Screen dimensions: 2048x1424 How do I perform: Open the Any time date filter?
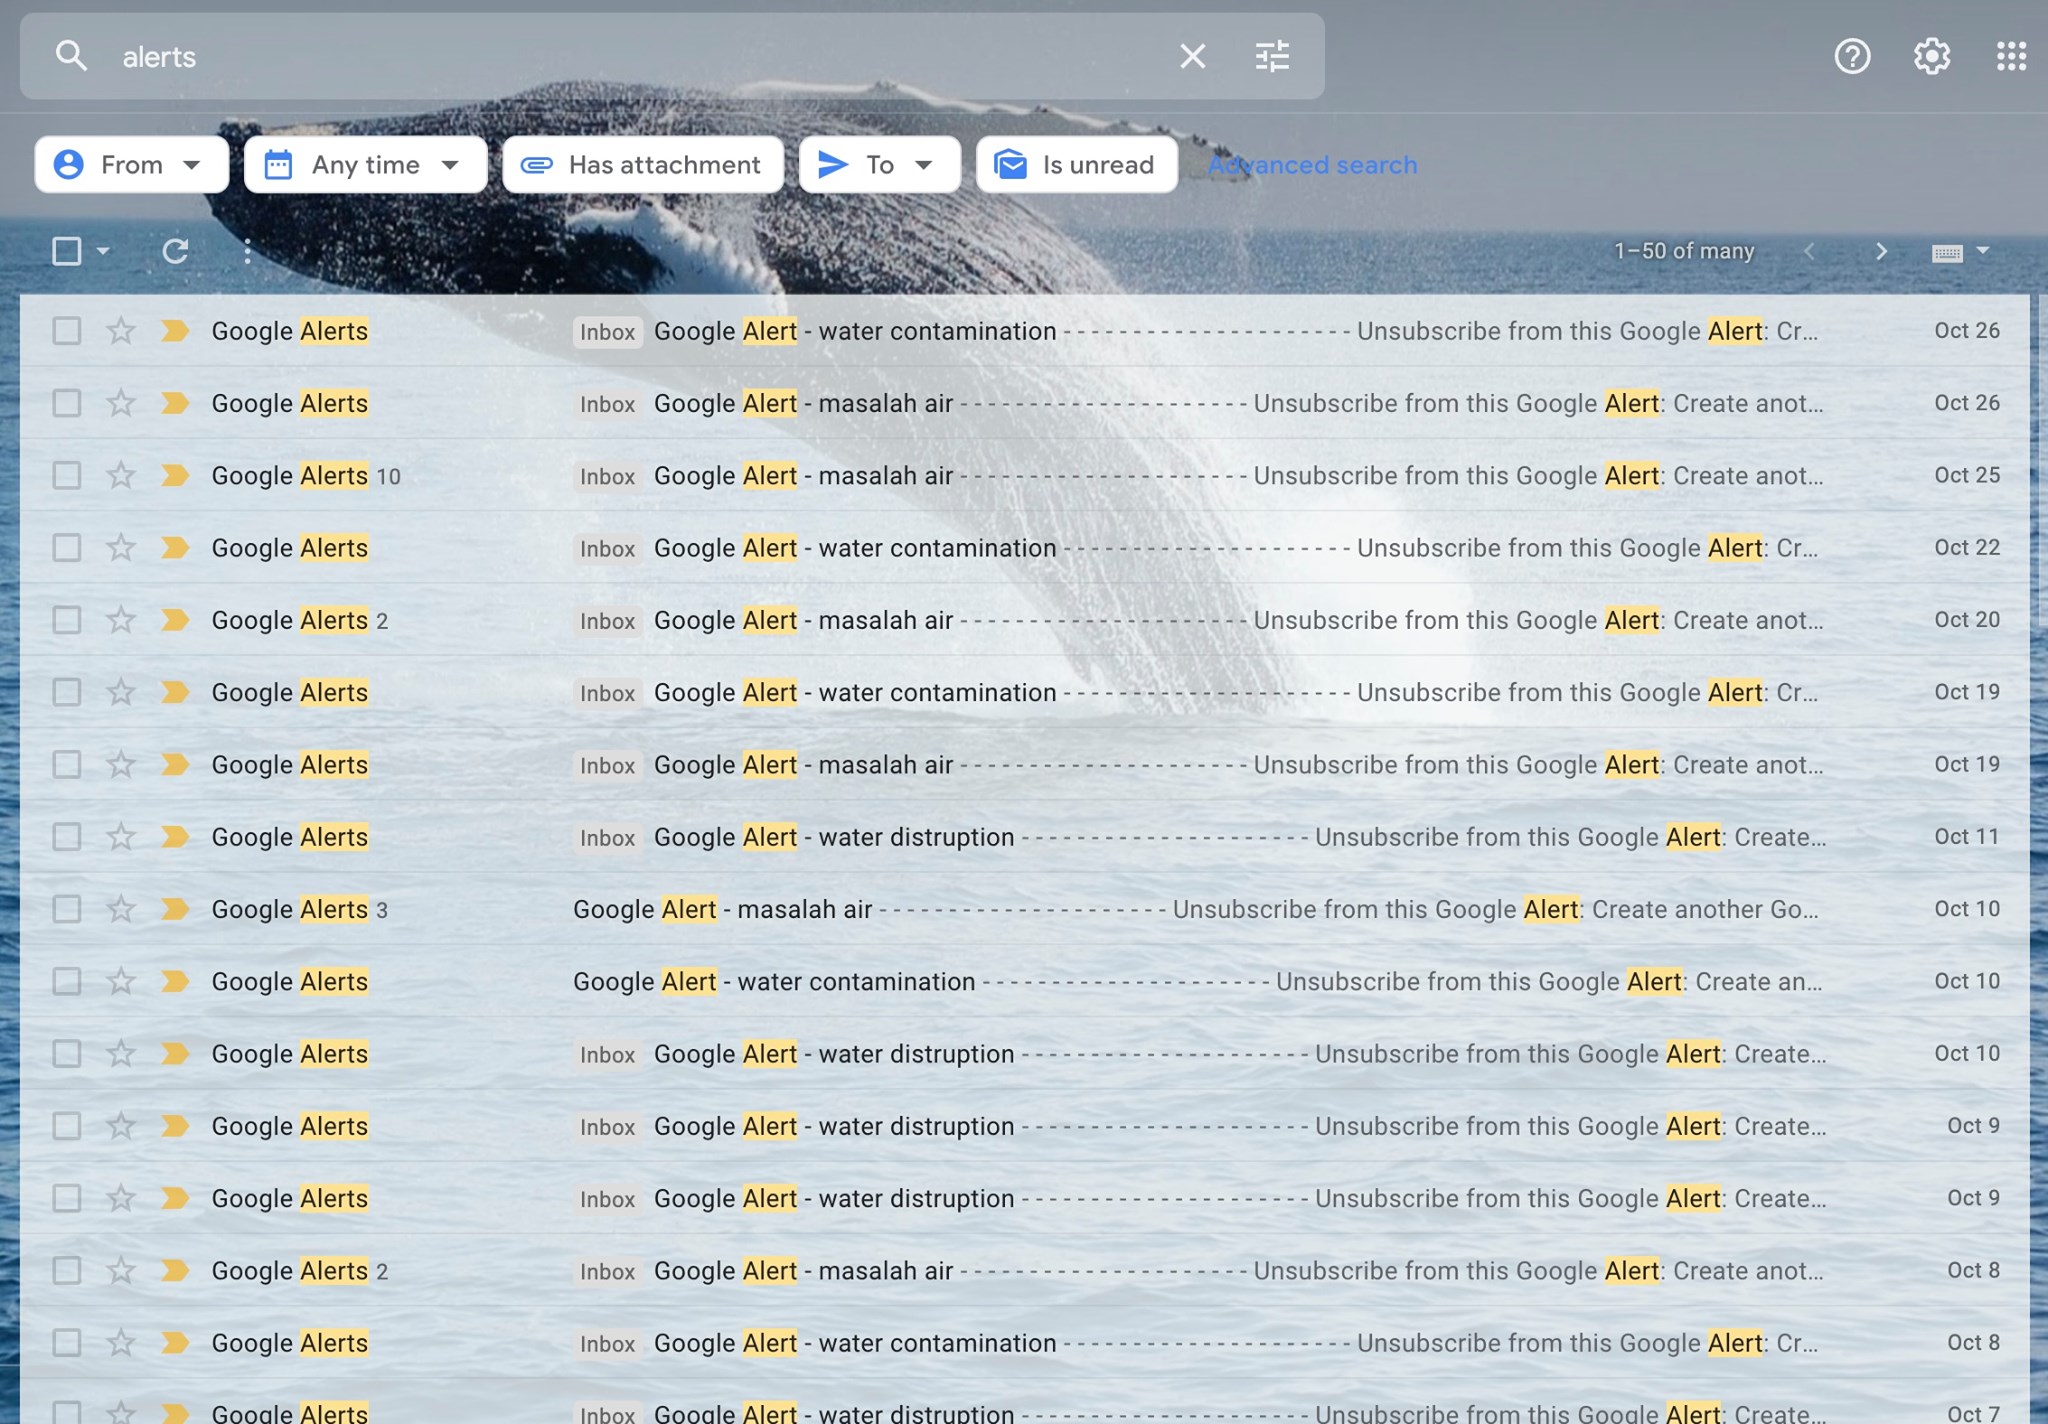tap(365, 164)
